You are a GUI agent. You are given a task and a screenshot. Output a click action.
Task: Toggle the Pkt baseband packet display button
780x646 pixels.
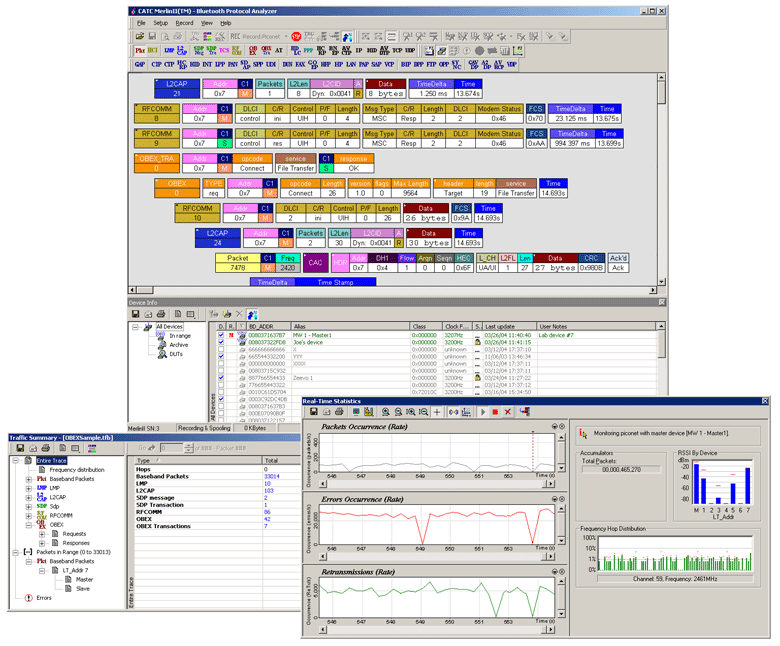(x=140, y=51)
